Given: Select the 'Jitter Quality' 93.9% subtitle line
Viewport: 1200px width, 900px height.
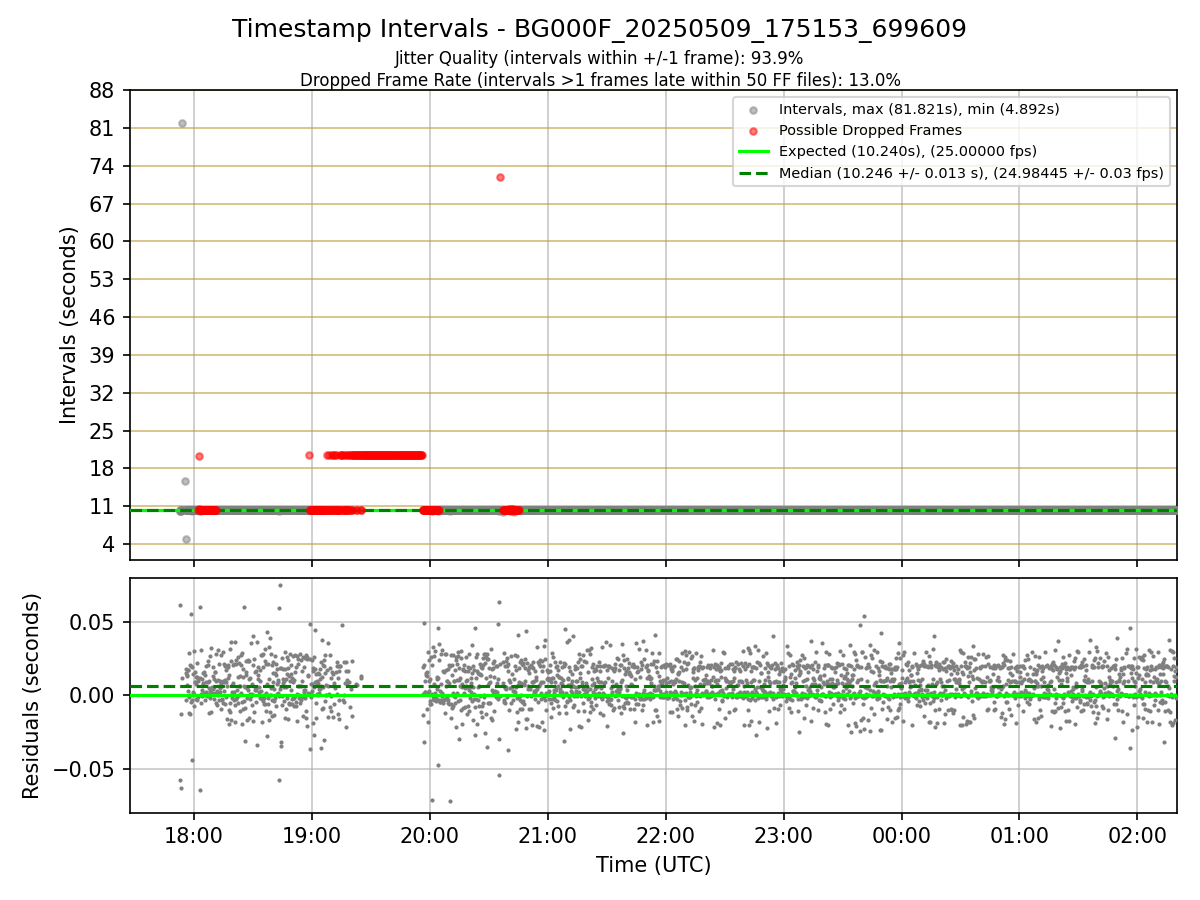Looking at the screenshot, I should 599,58.
